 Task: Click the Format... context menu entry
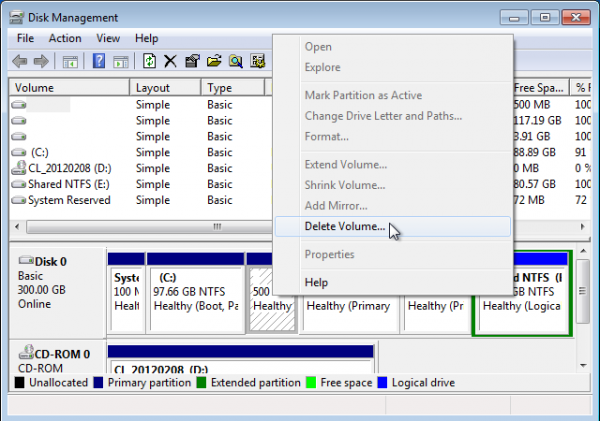393,137
